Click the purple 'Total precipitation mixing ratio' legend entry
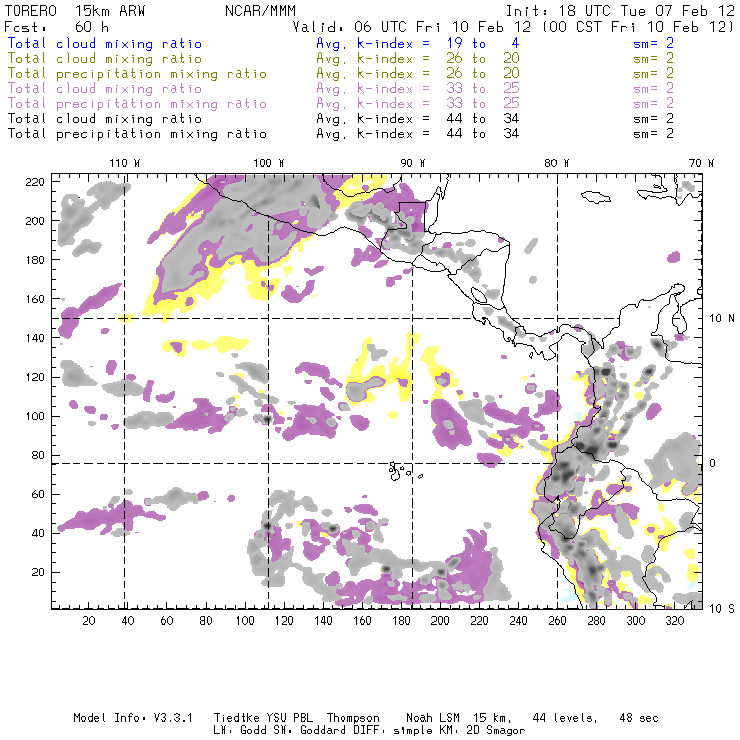Viewport: 740px width, 740px height. [137, 104]
